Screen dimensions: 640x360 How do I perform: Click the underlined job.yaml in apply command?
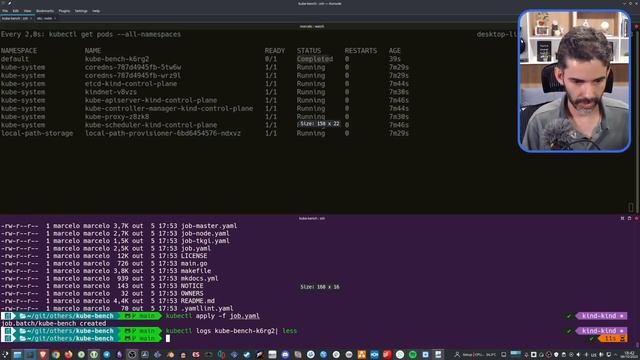[x=244, y=316]
